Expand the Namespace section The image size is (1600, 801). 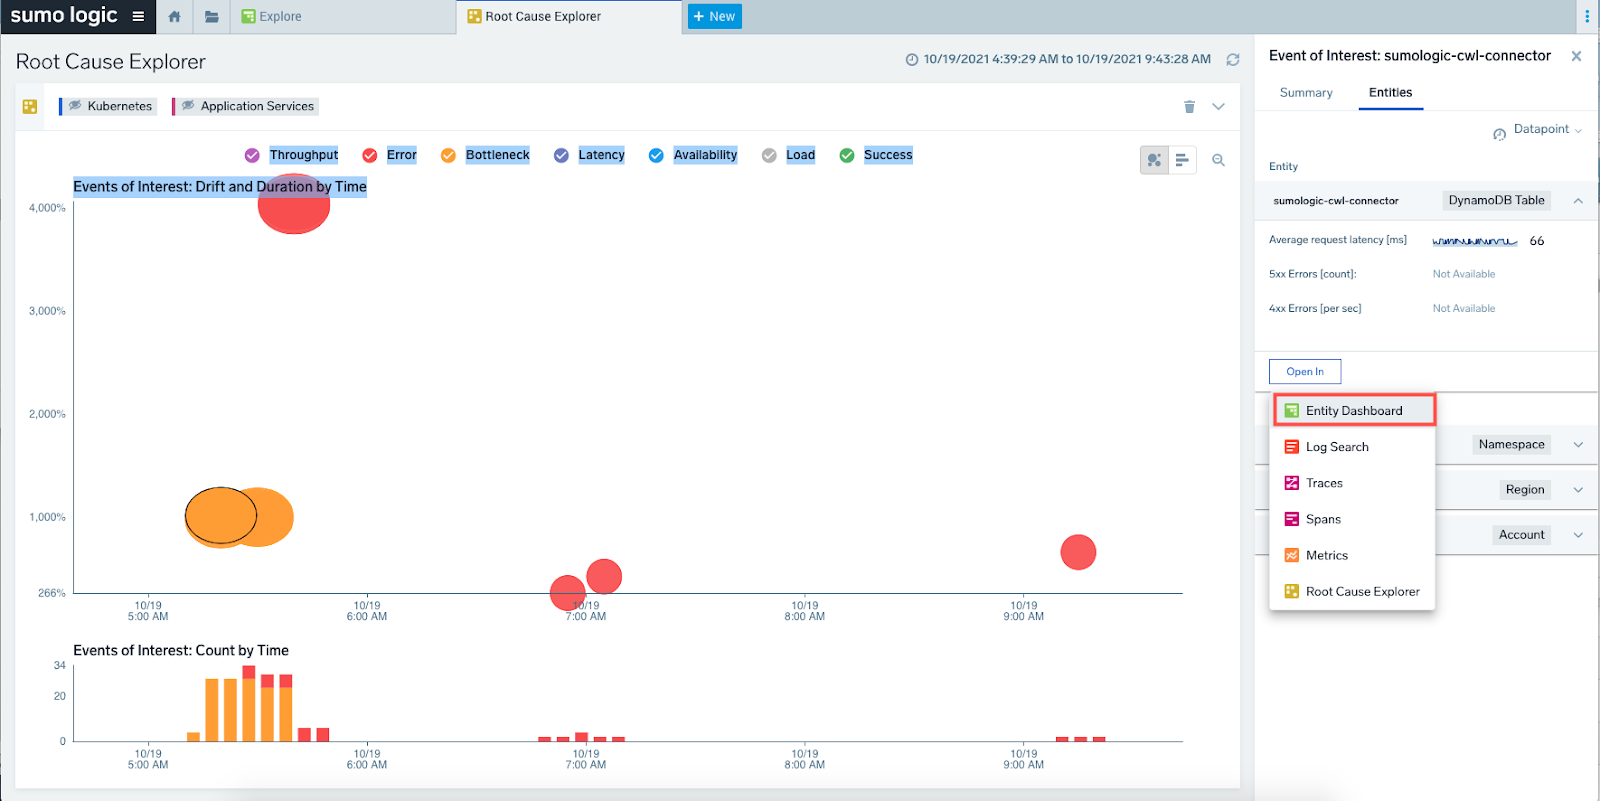[x=1578, y=445]
